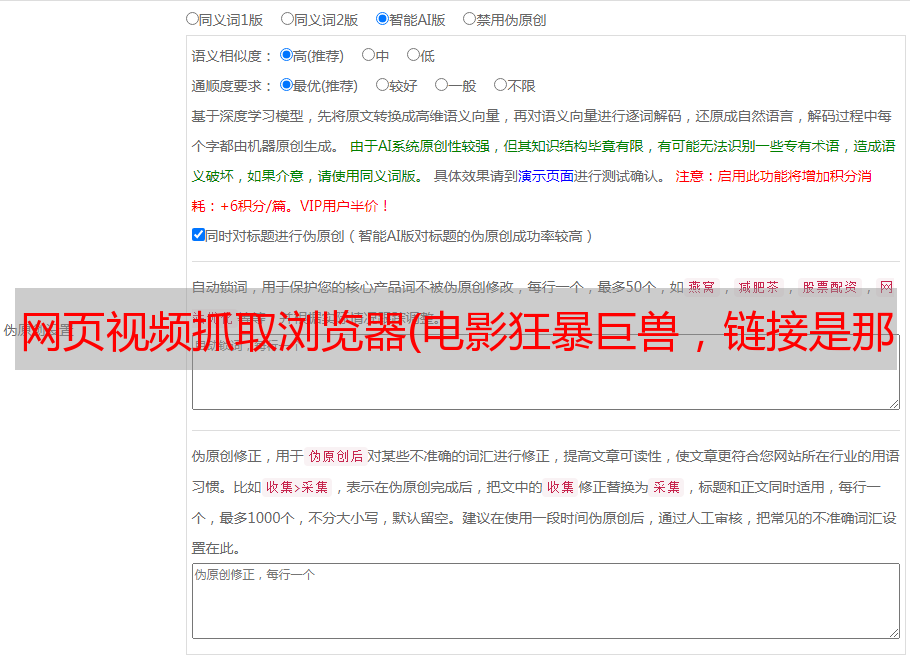
Task: Click the 伪原创修正 textarea
Action: [x=546, y=601]
